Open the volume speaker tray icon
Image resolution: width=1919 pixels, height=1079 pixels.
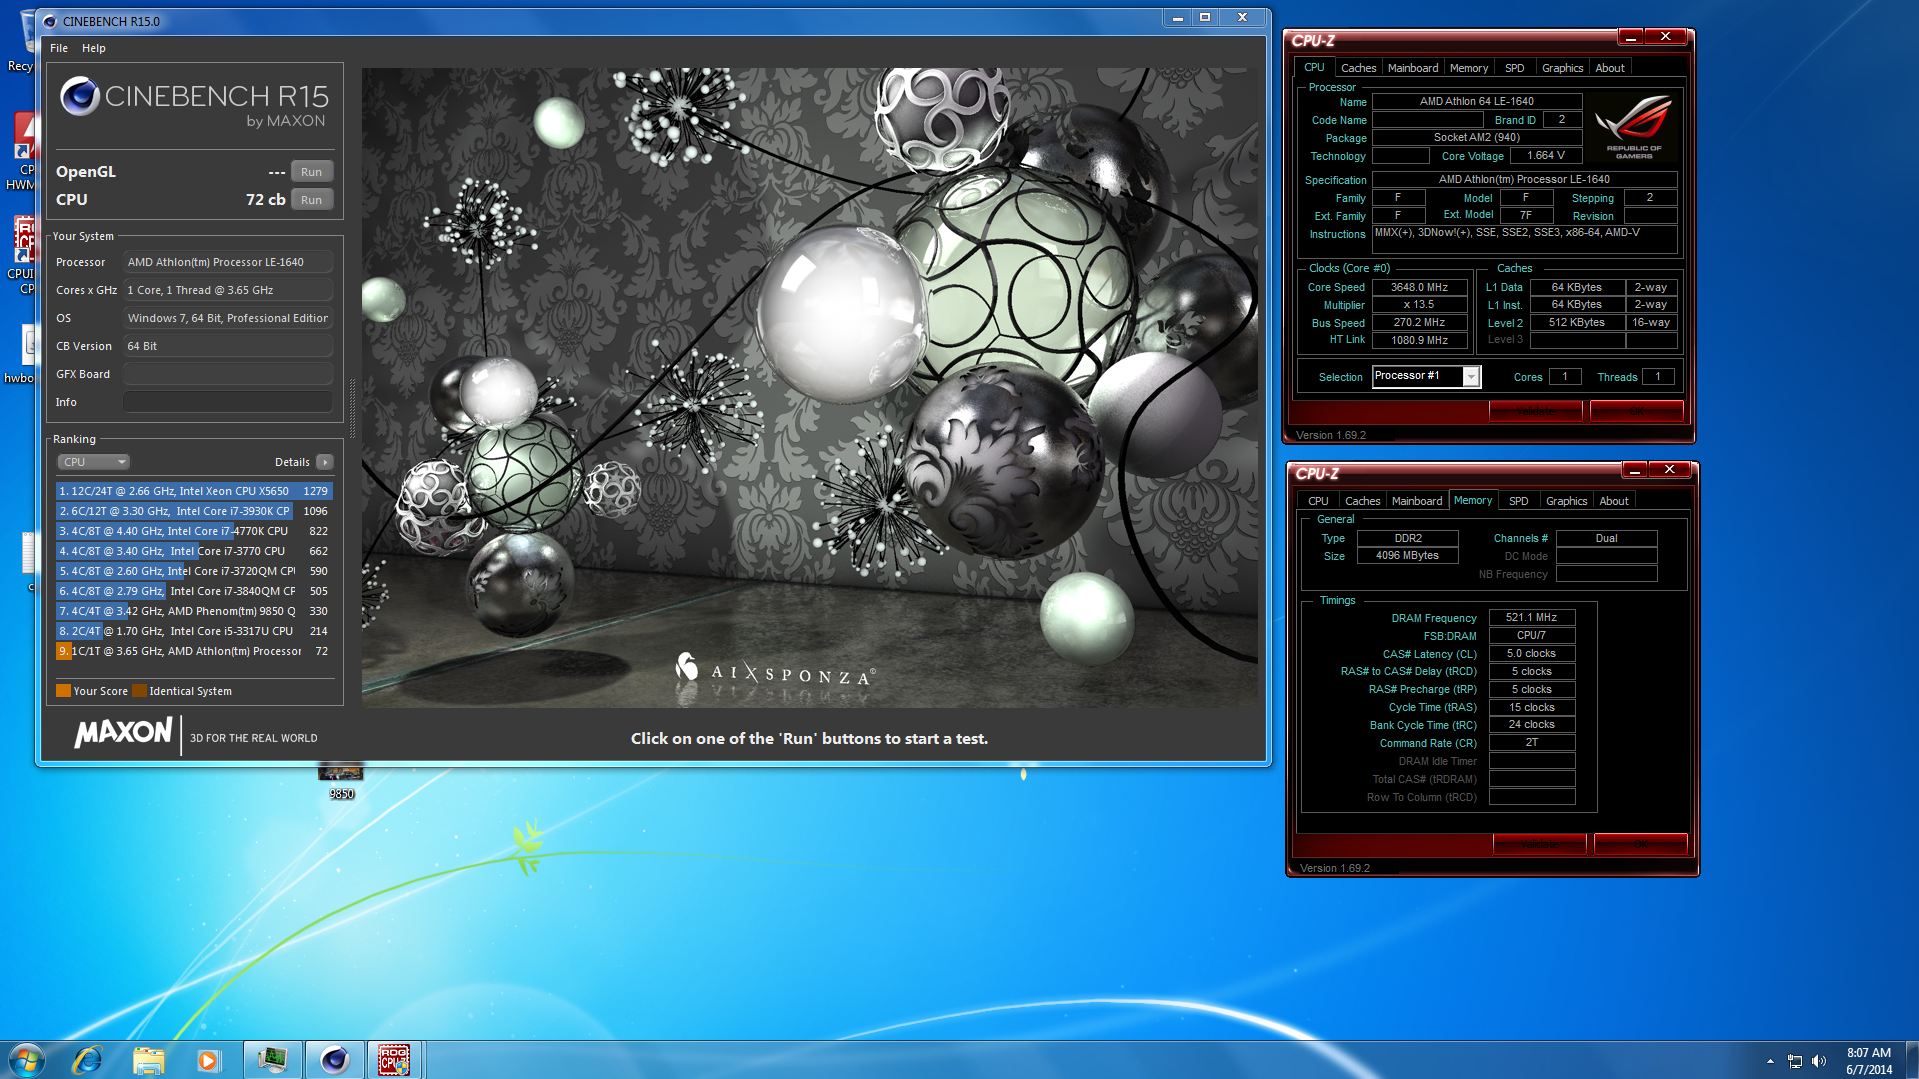tap(1818, 1061)
